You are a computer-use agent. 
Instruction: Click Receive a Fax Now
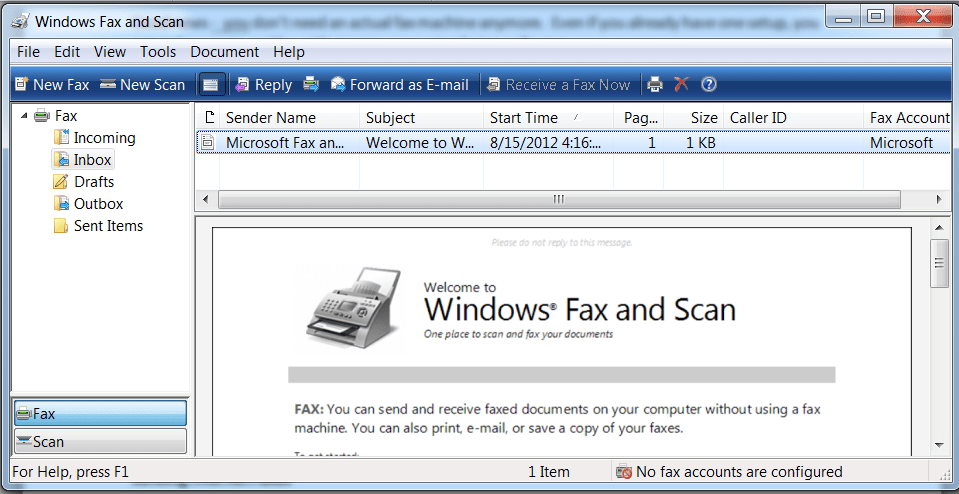558,84
